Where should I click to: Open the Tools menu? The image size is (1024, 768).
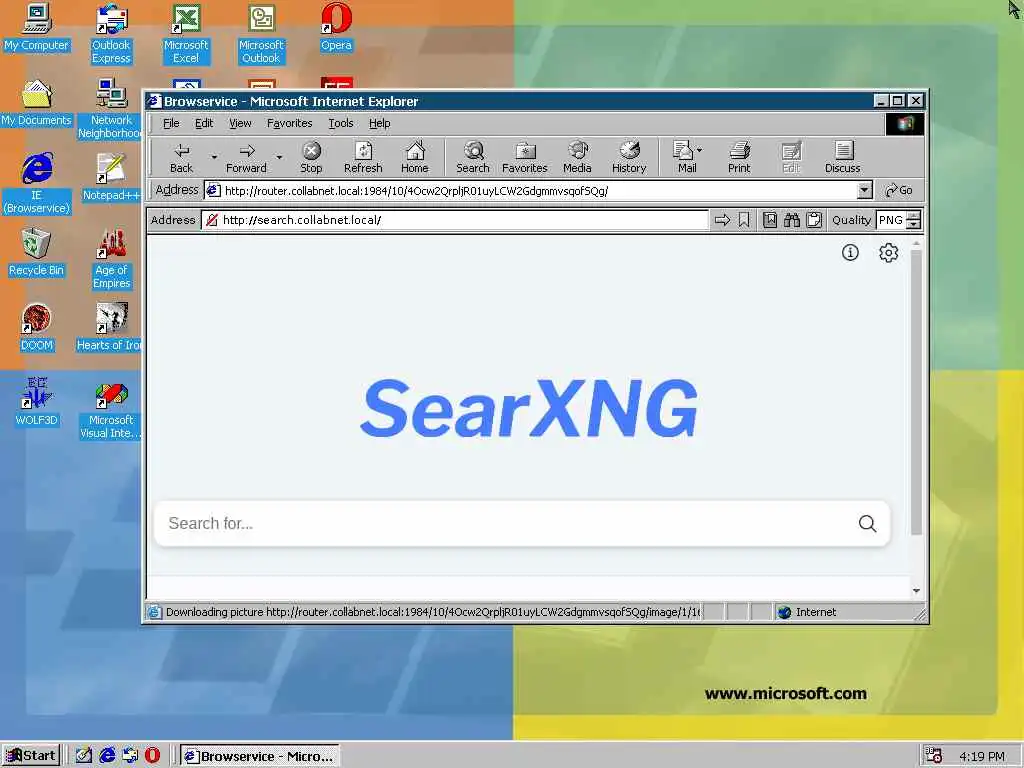pos(340,123)
